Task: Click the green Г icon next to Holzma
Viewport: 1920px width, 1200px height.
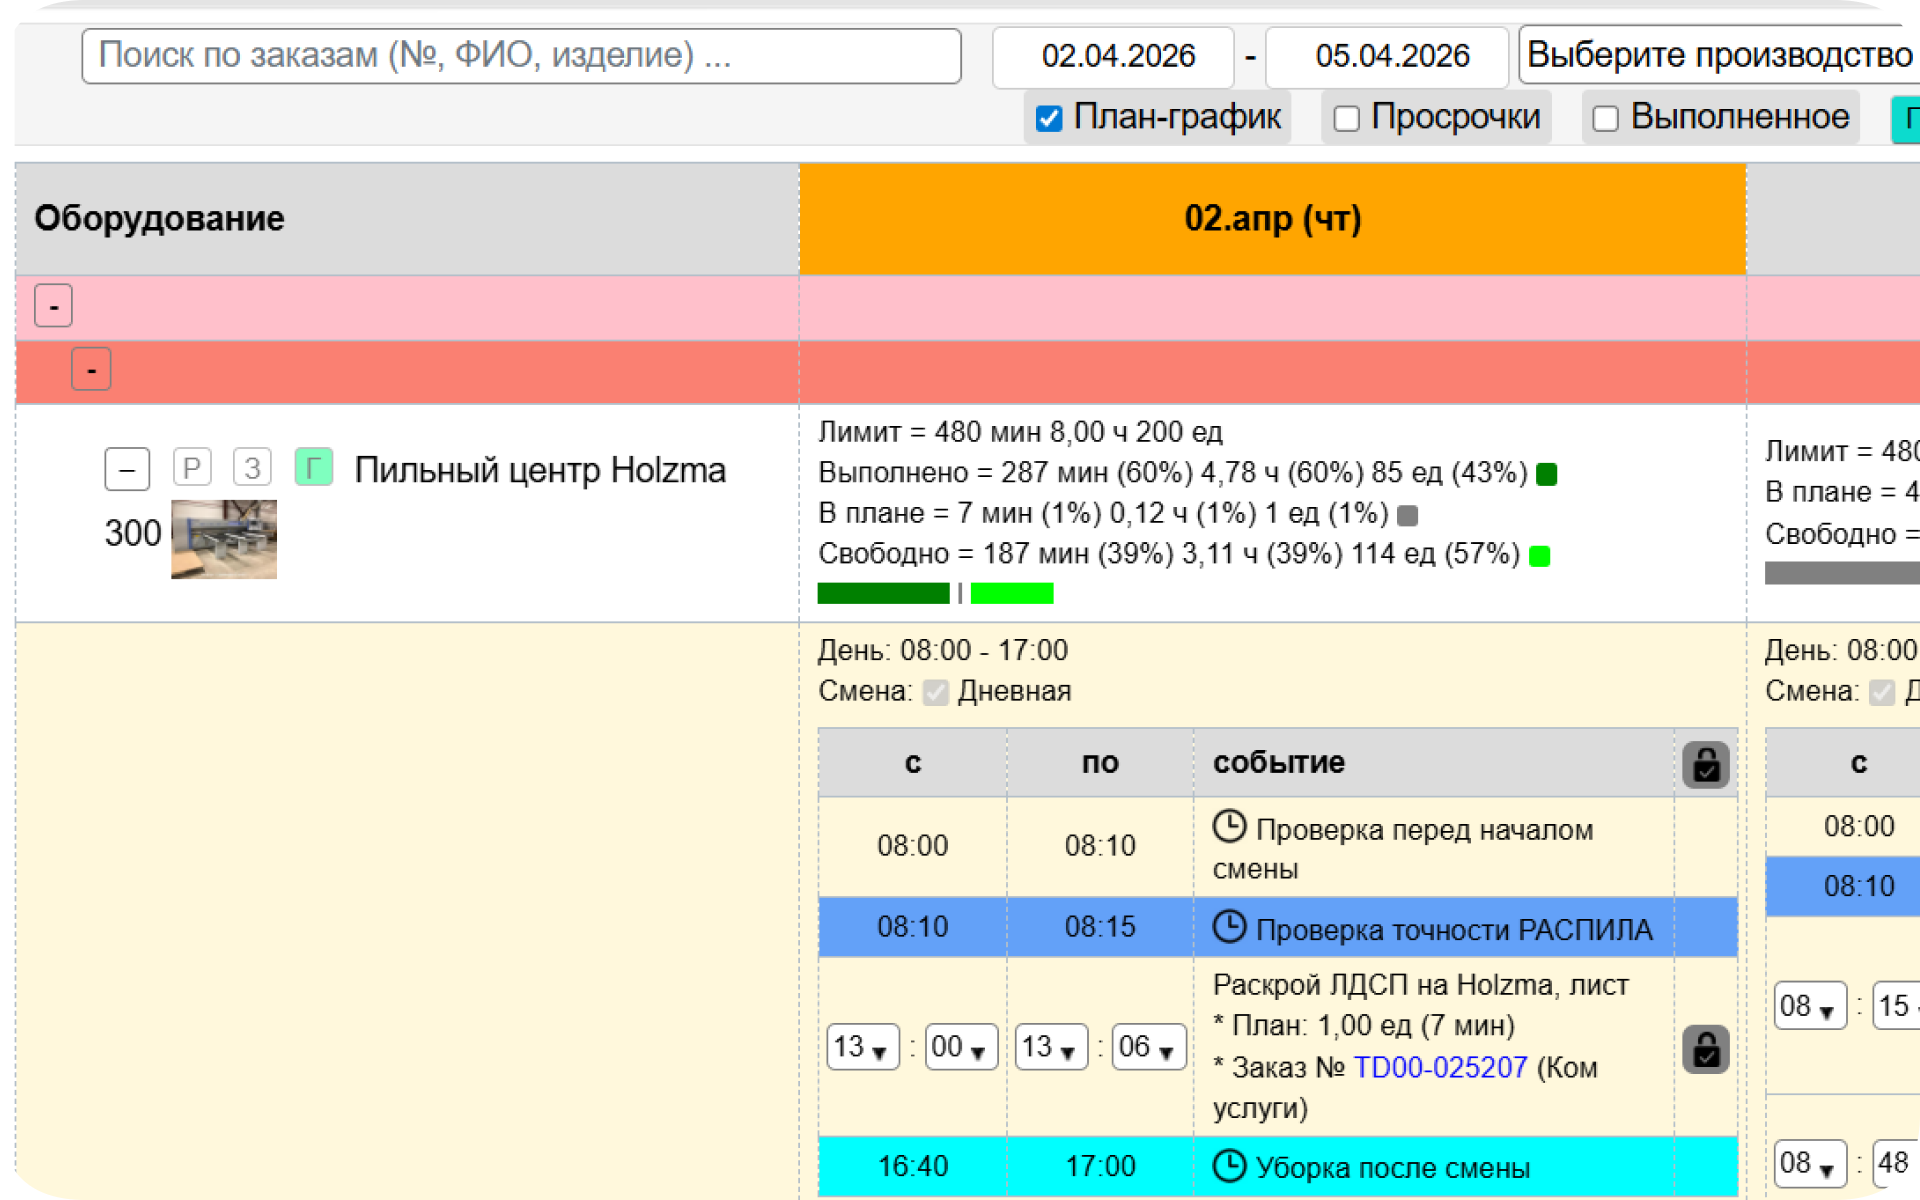Action: click(x=313, y=467)
